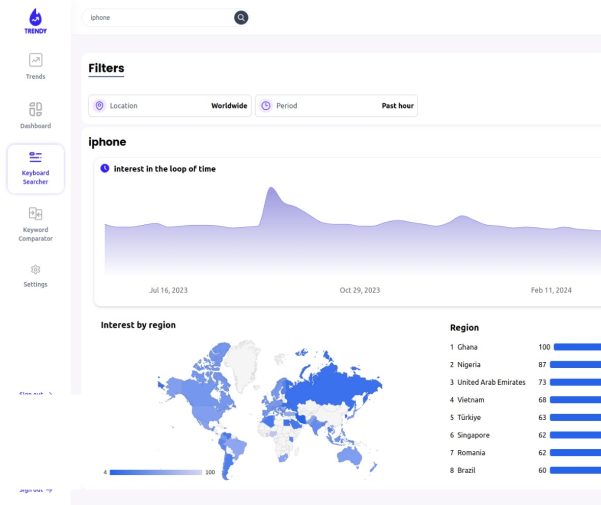Click the Filters heading
This screenshot has height=505, width=601.
coord(106,68)
